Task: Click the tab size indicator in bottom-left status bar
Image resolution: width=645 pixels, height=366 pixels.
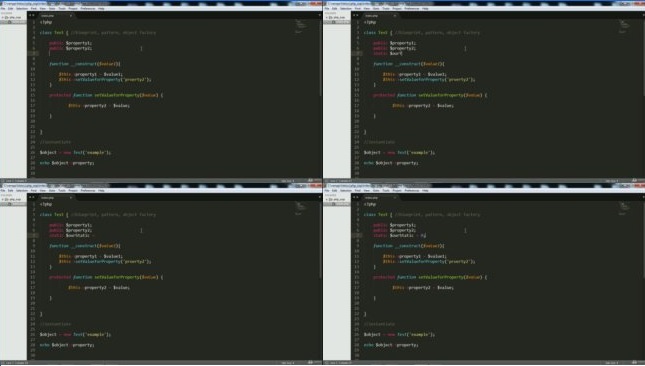Action: click(x=288, y=363)
